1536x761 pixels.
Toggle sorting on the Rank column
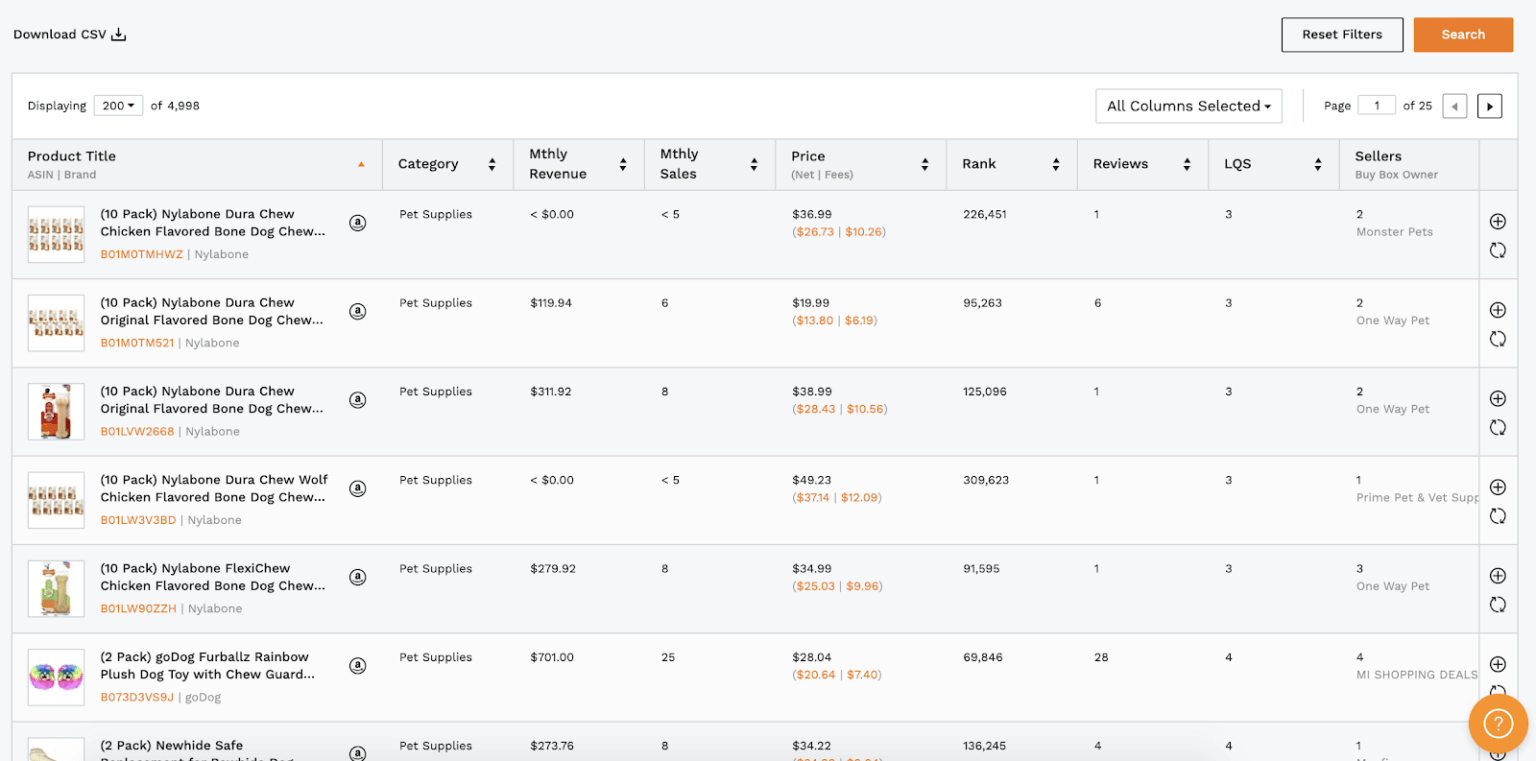click(x=1056, y=163)
